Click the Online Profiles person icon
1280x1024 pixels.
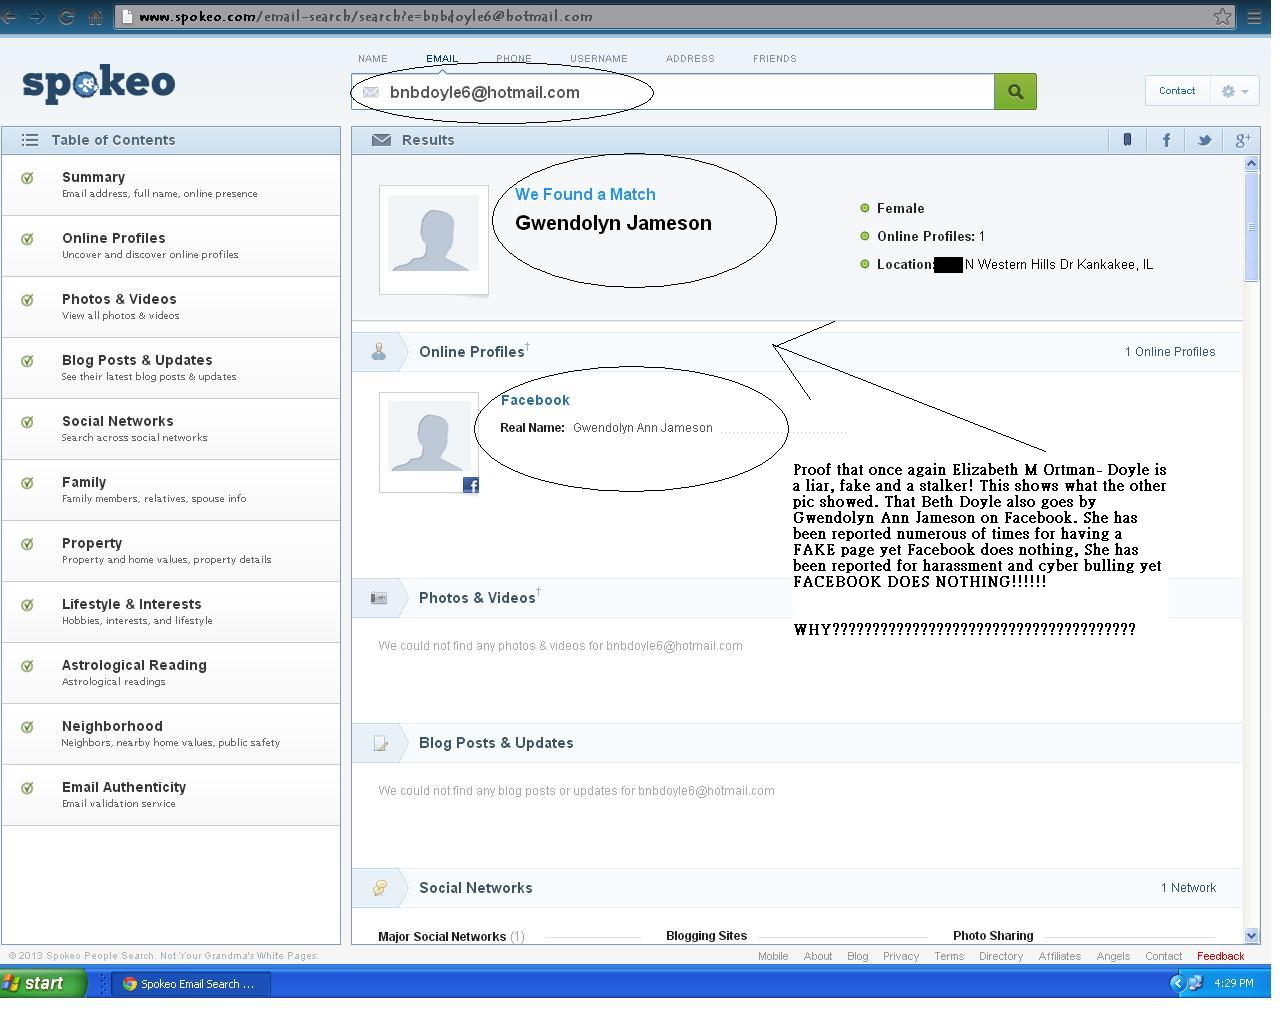379,351
